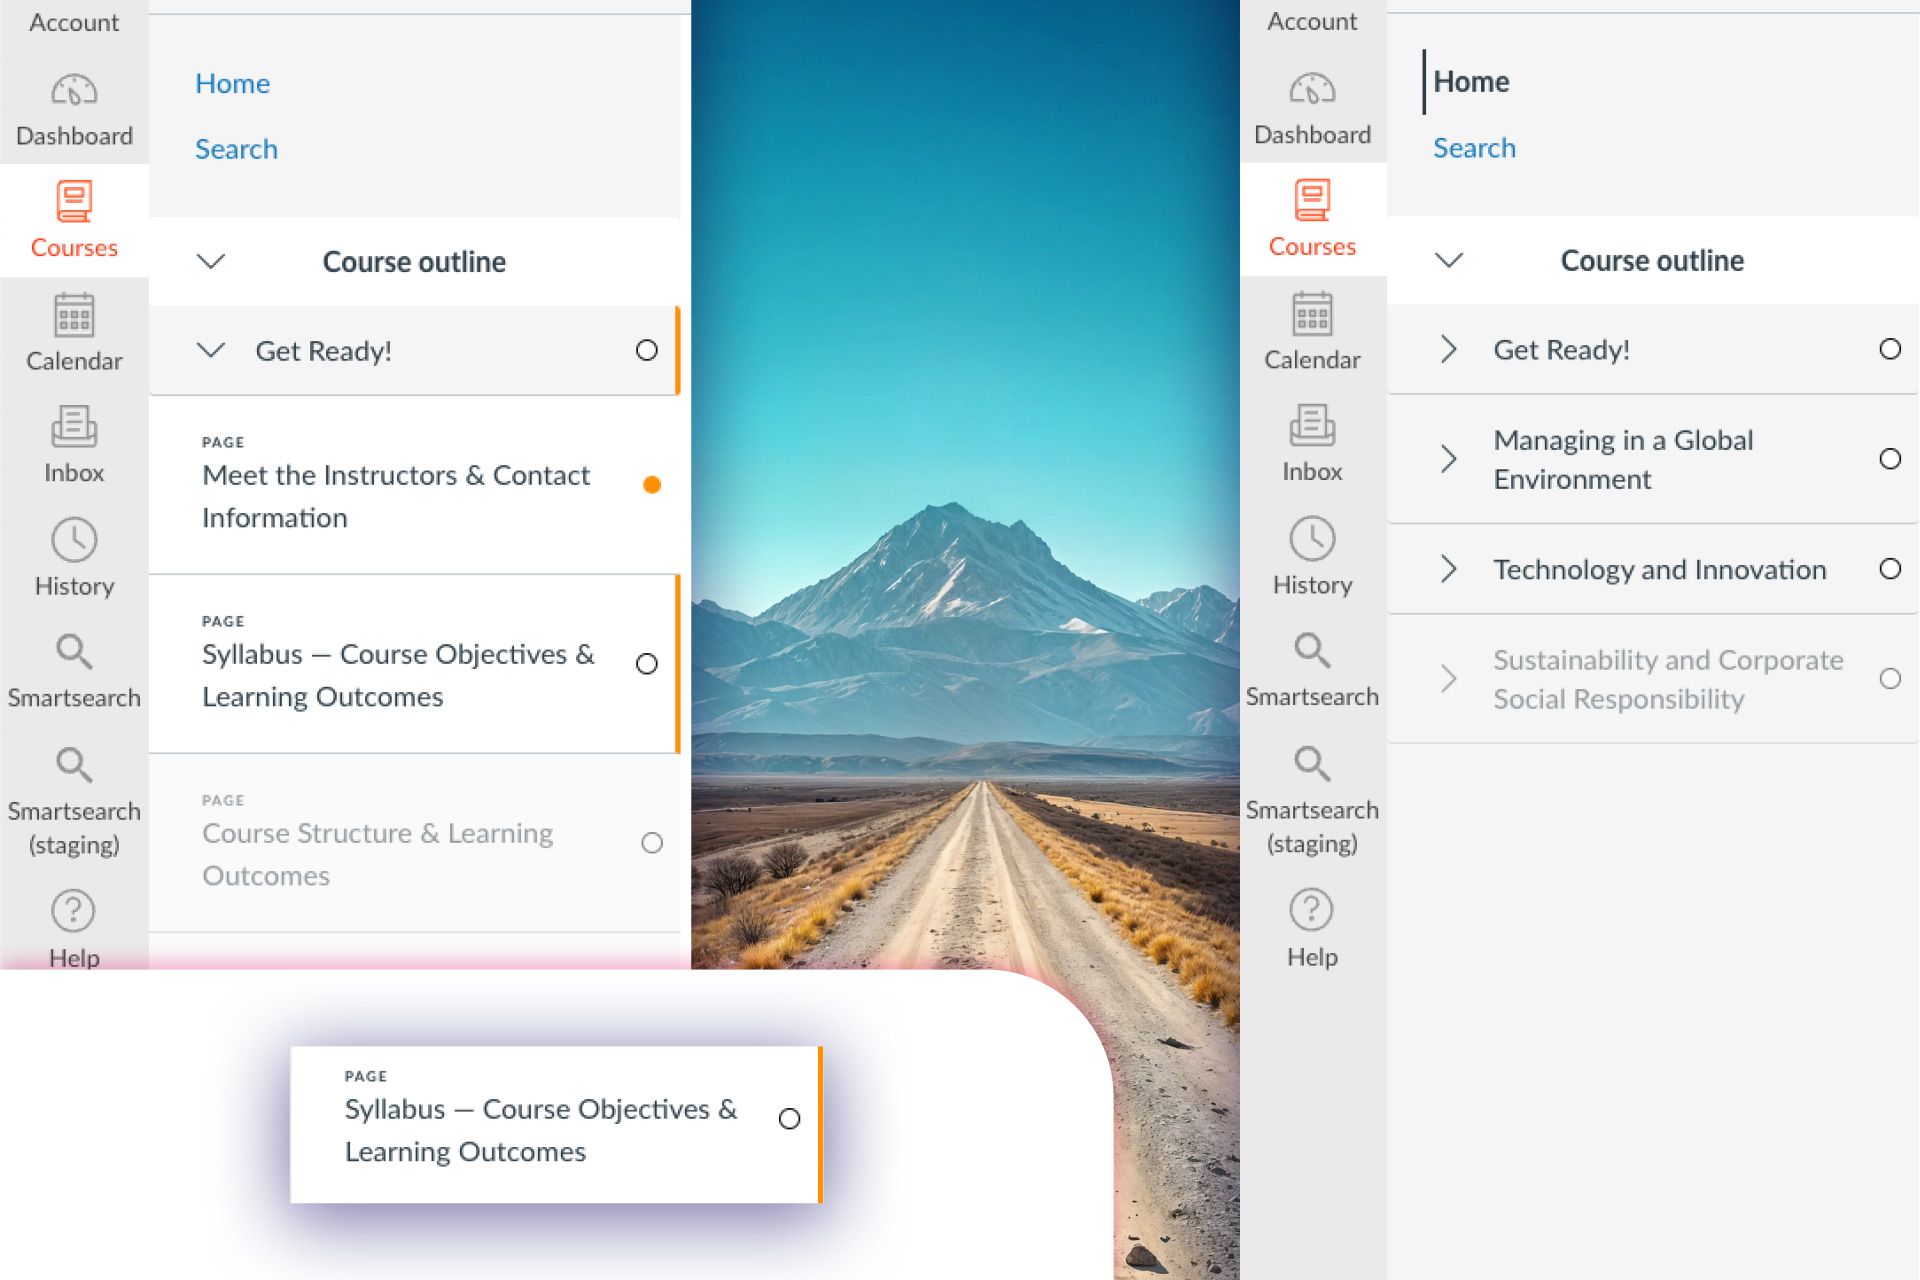Image resolution: width=1920 pixels, height=1280 pixels.
Task: Click the completion circle beside Syllabus page
Action: click(x=648, y=663)
